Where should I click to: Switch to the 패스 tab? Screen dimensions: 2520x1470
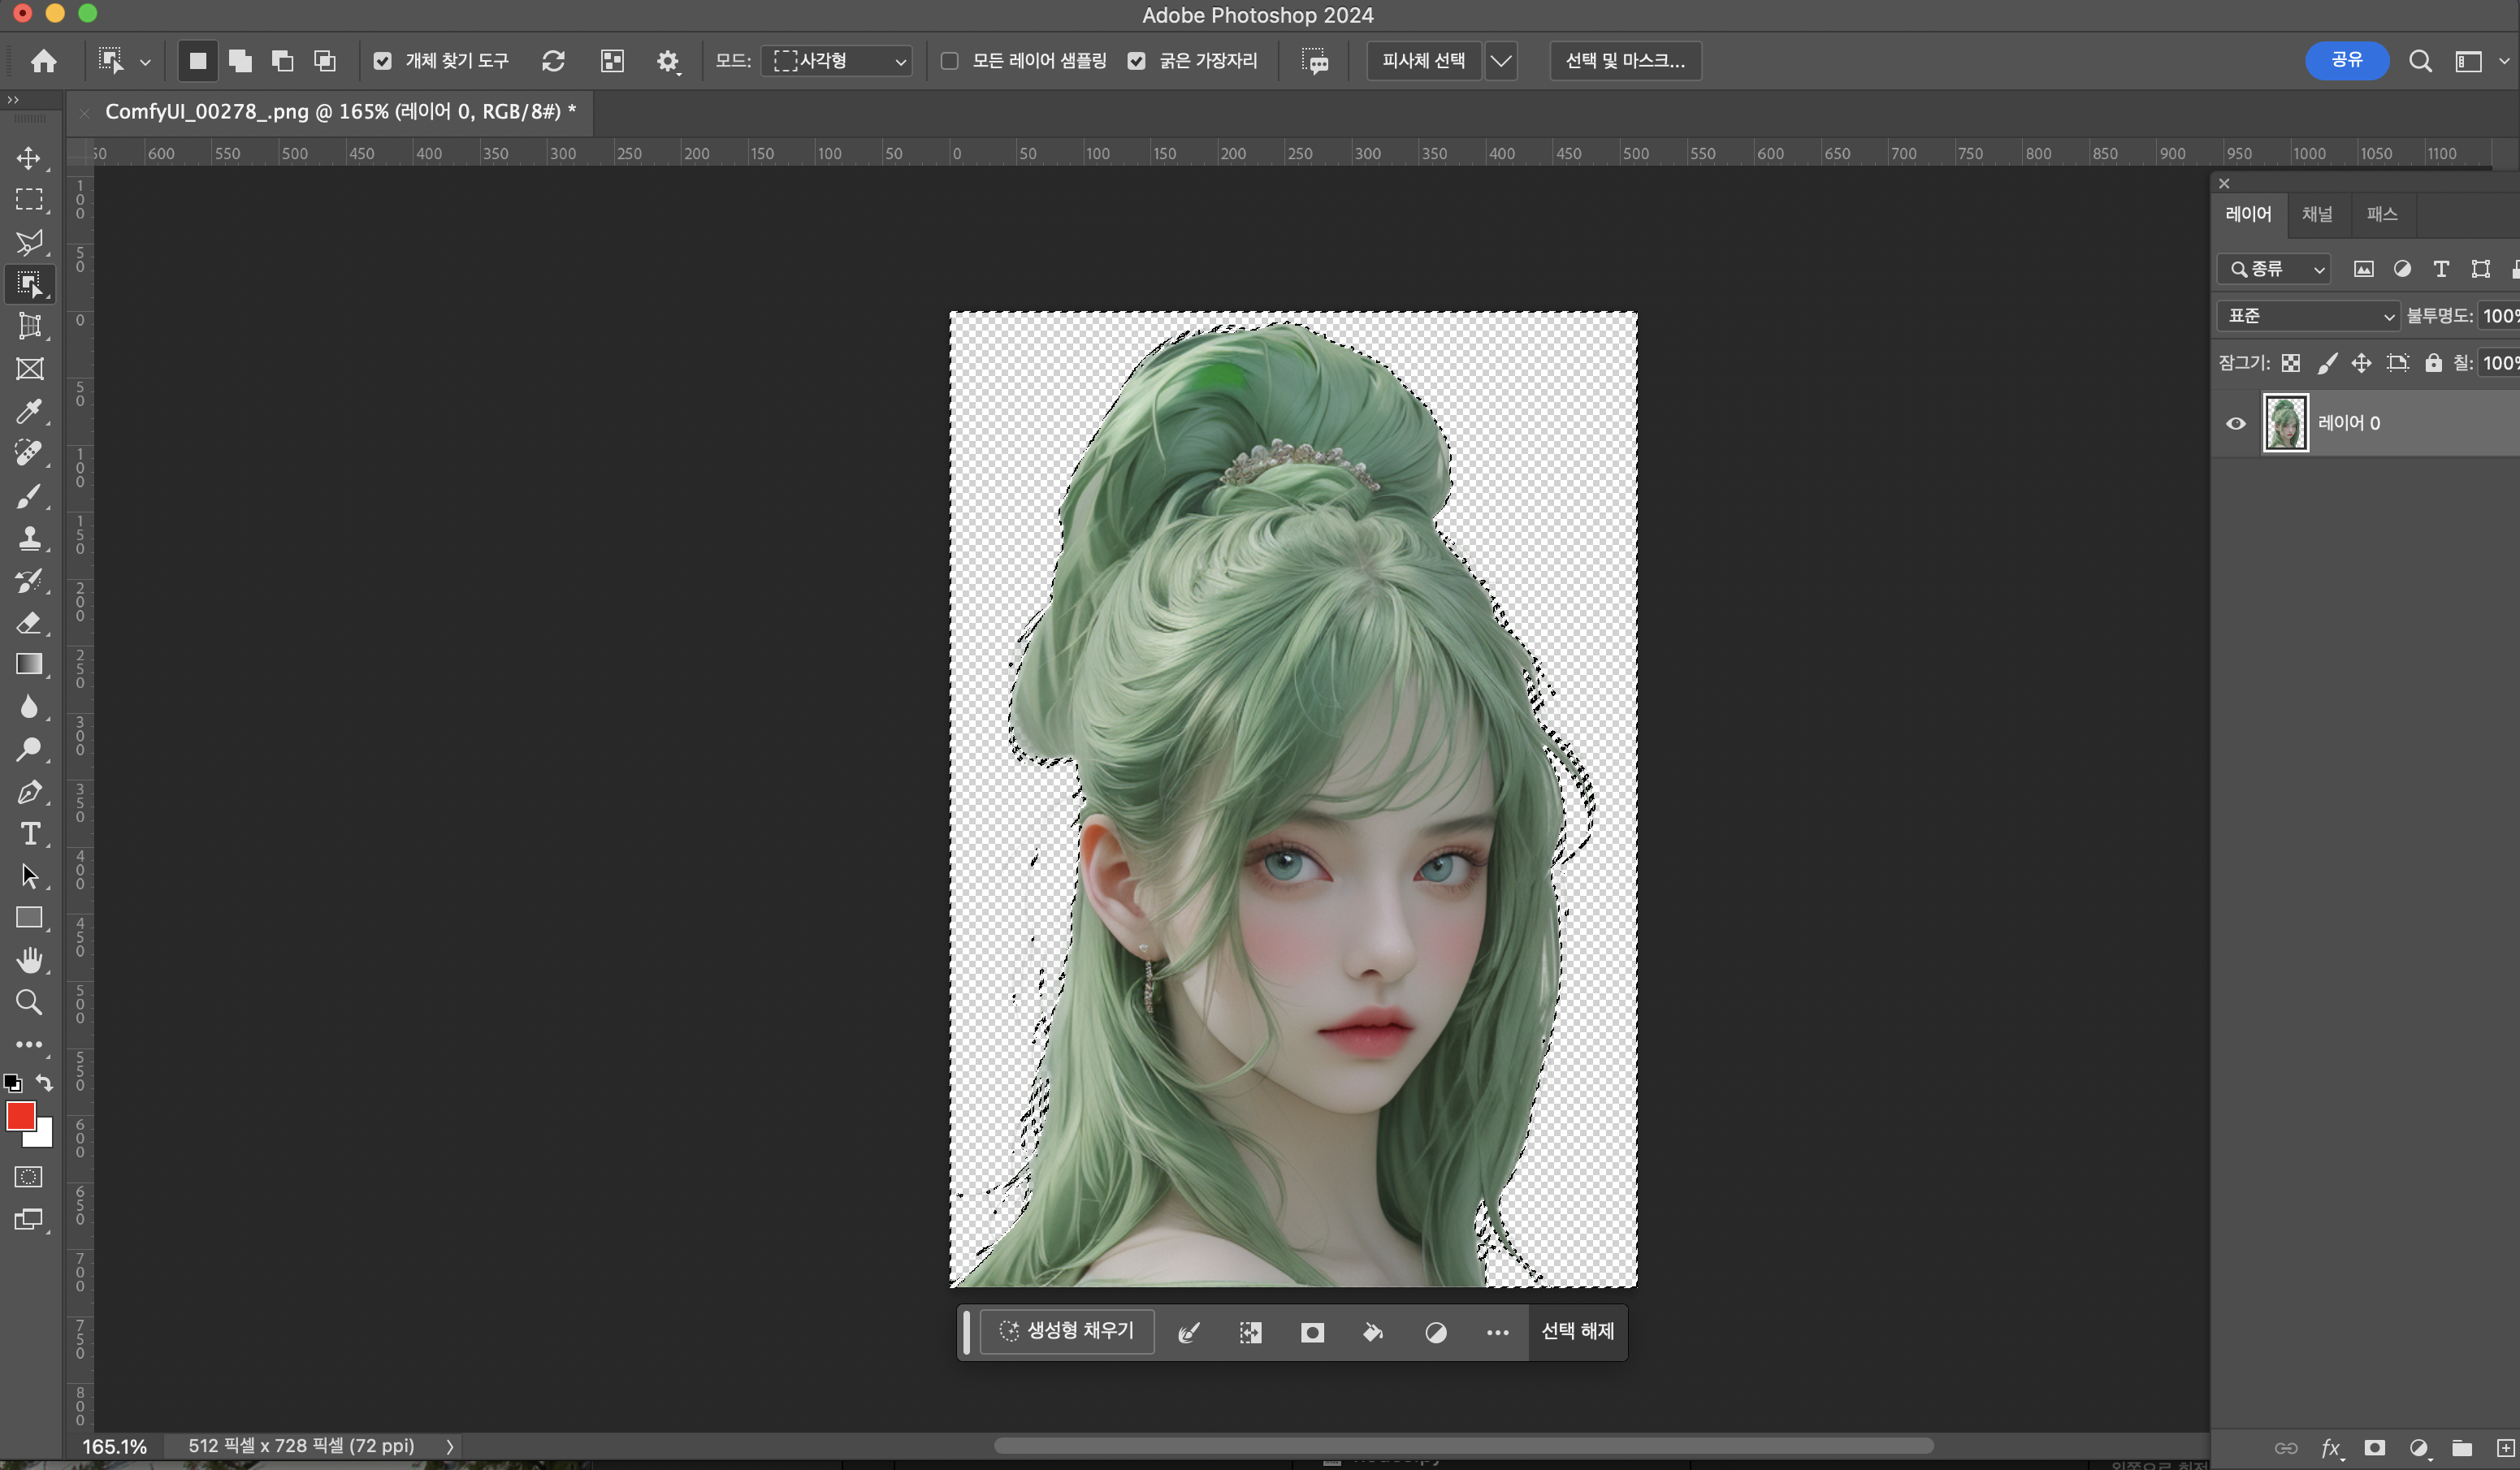click(2382, 214)
